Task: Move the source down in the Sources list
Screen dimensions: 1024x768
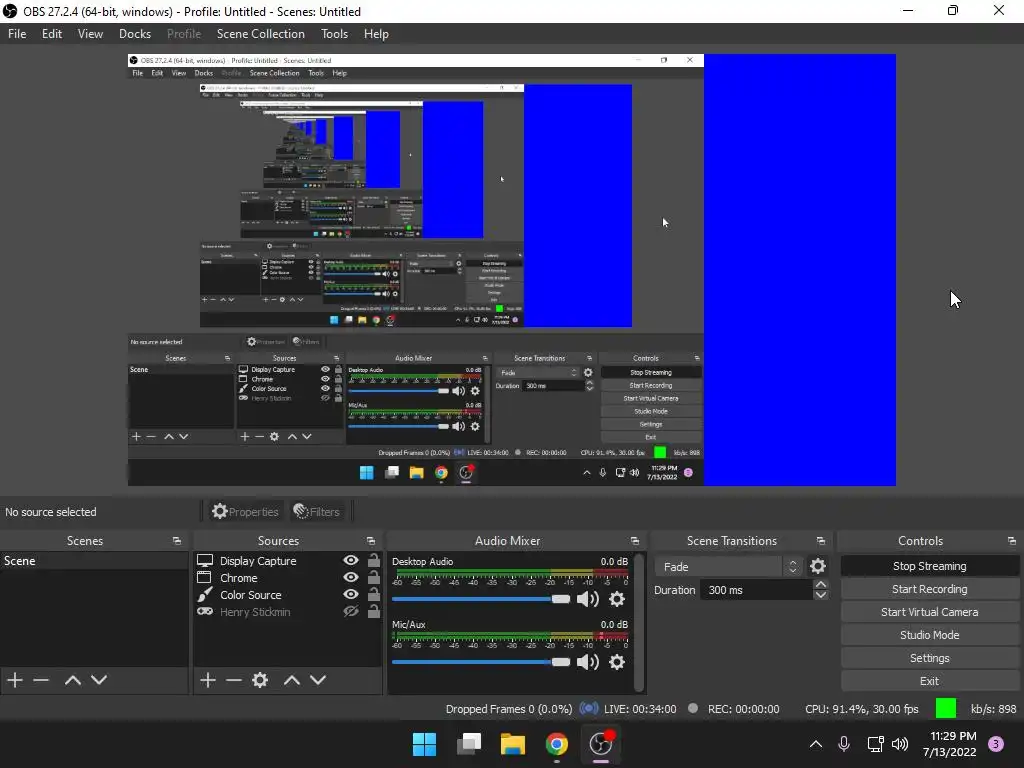Action: point(317,680)
